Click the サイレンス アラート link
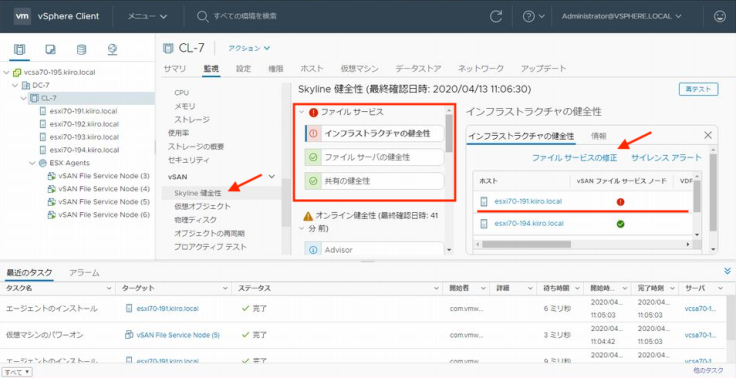736x378 pixels. click(x=667, y=158)
